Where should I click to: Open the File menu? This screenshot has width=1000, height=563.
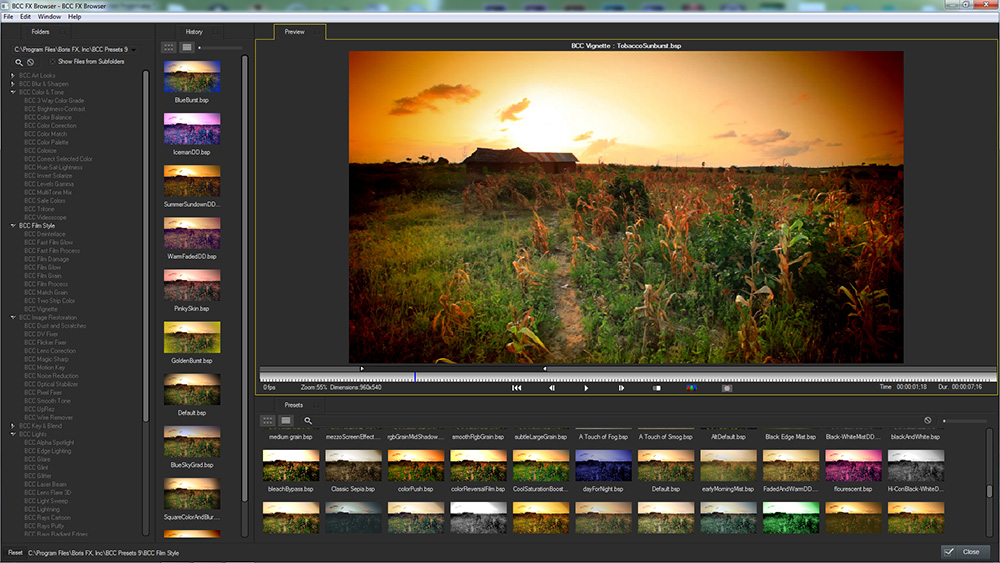(8, 17)
